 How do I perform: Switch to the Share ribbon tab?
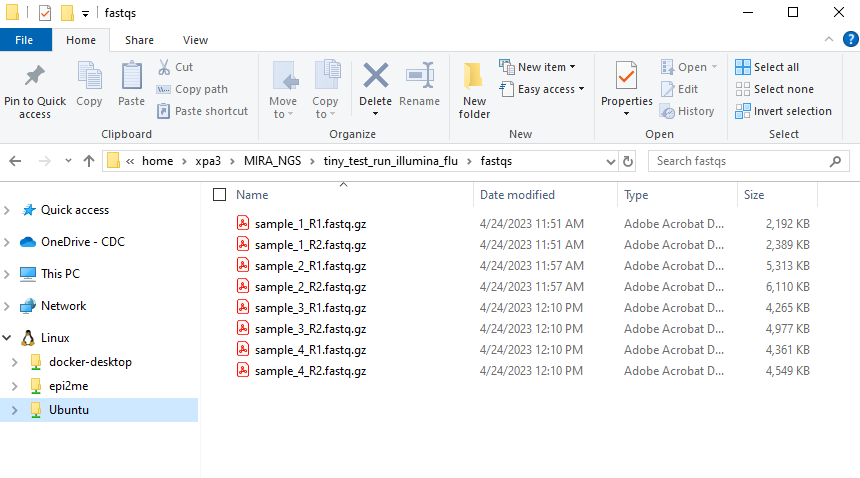coord(139,40)
